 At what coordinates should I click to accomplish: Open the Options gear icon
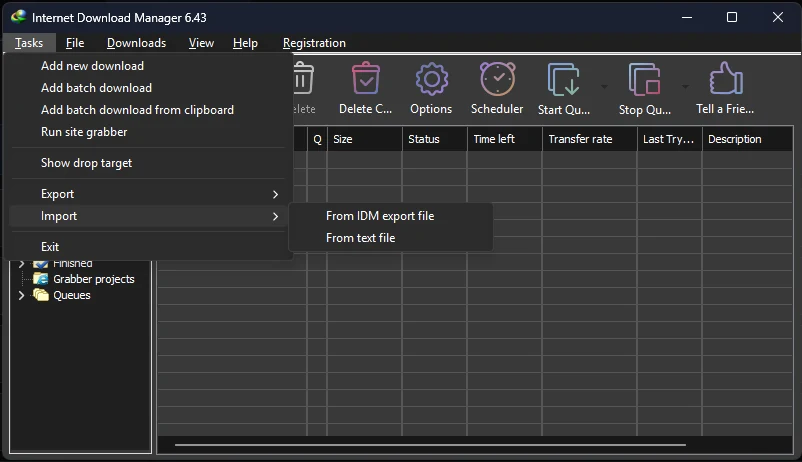[x=432, y=79]
